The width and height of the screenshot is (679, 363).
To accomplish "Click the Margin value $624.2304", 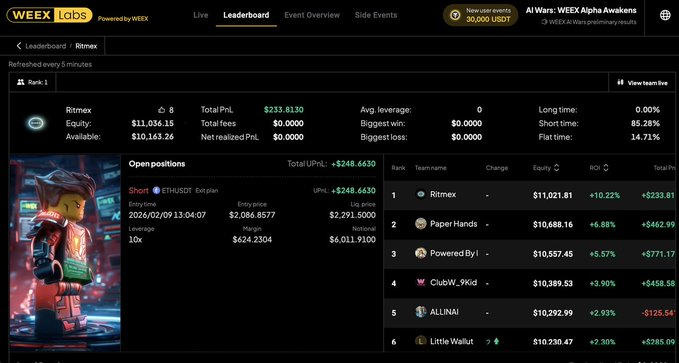I will pos(252,240).
